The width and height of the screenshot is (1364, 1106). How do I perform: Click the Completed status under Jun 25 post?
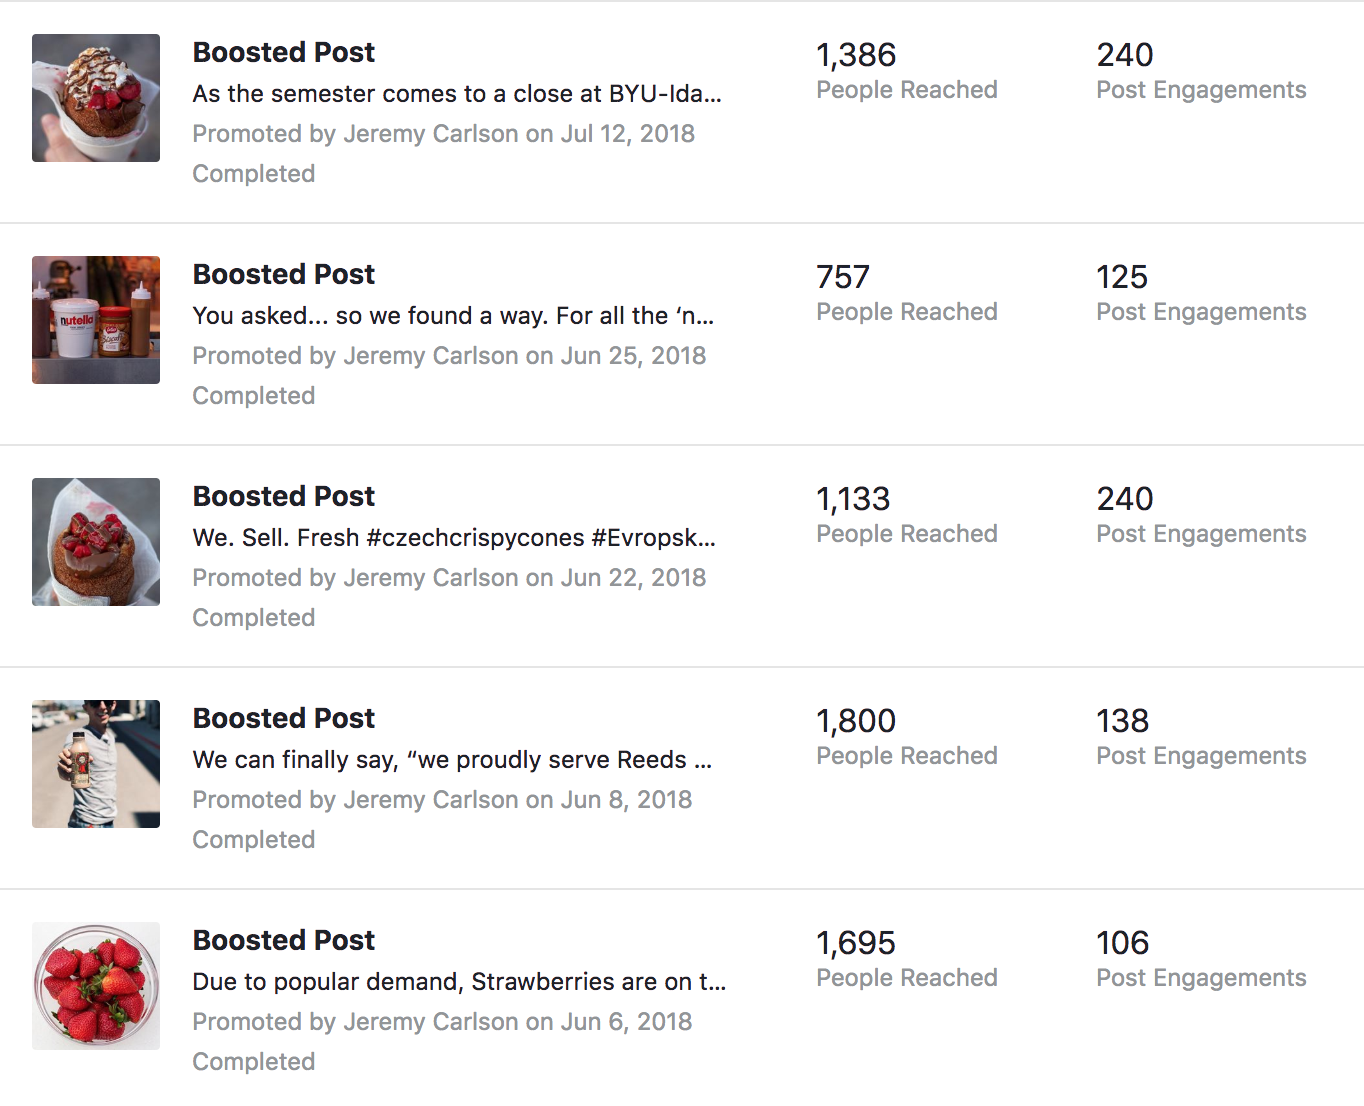pos(254,396)
